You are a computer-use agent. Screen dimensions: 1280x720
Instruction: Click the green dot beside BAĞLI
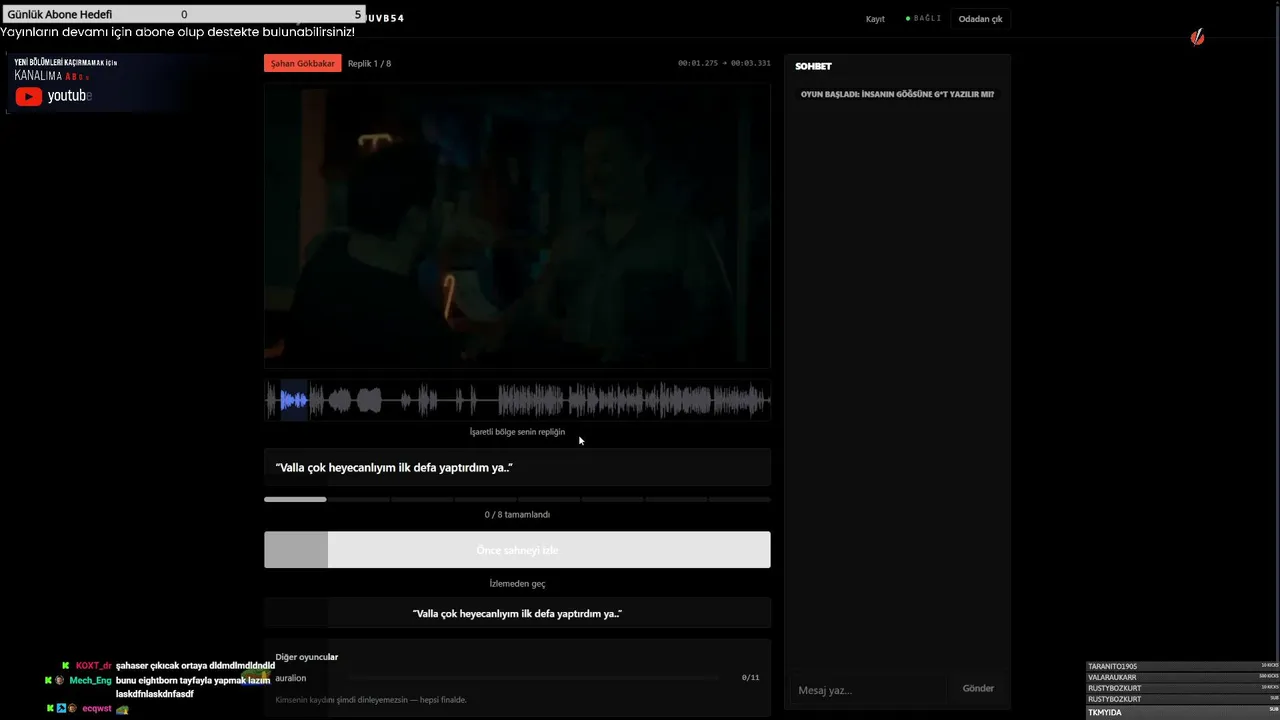(x=908, y=19)
